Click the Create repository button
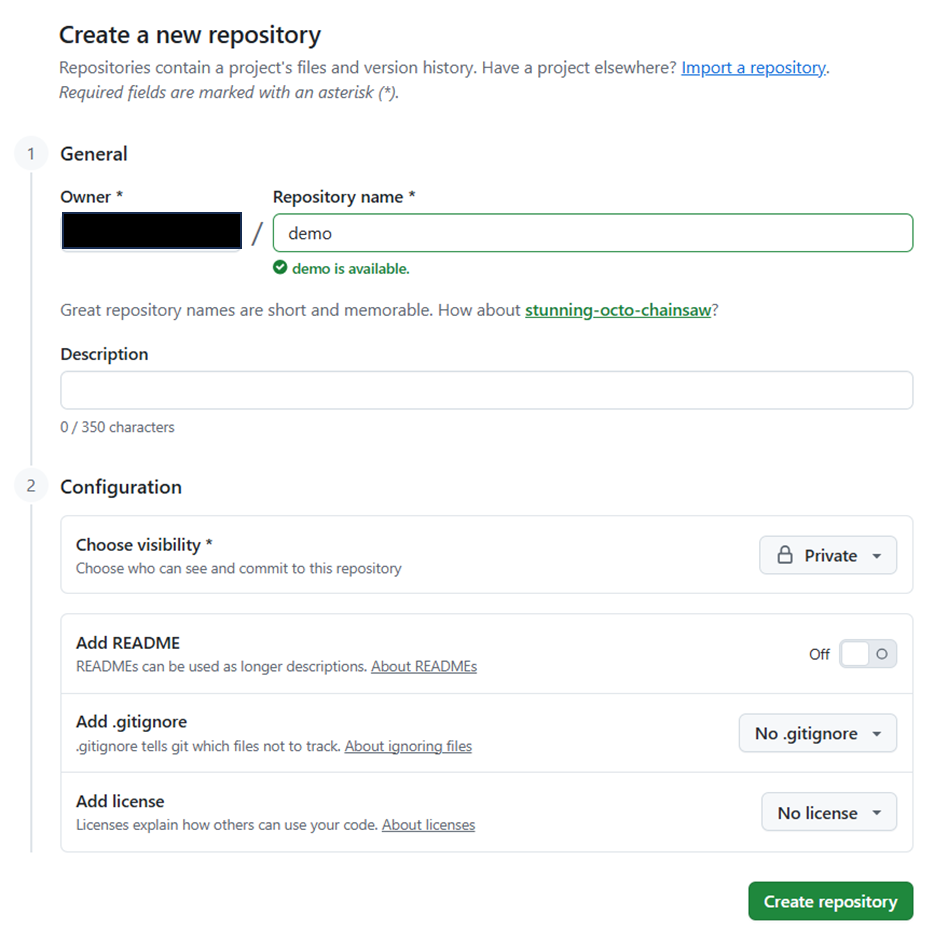This screenshot has width=948, height=929. click(830, 901)
